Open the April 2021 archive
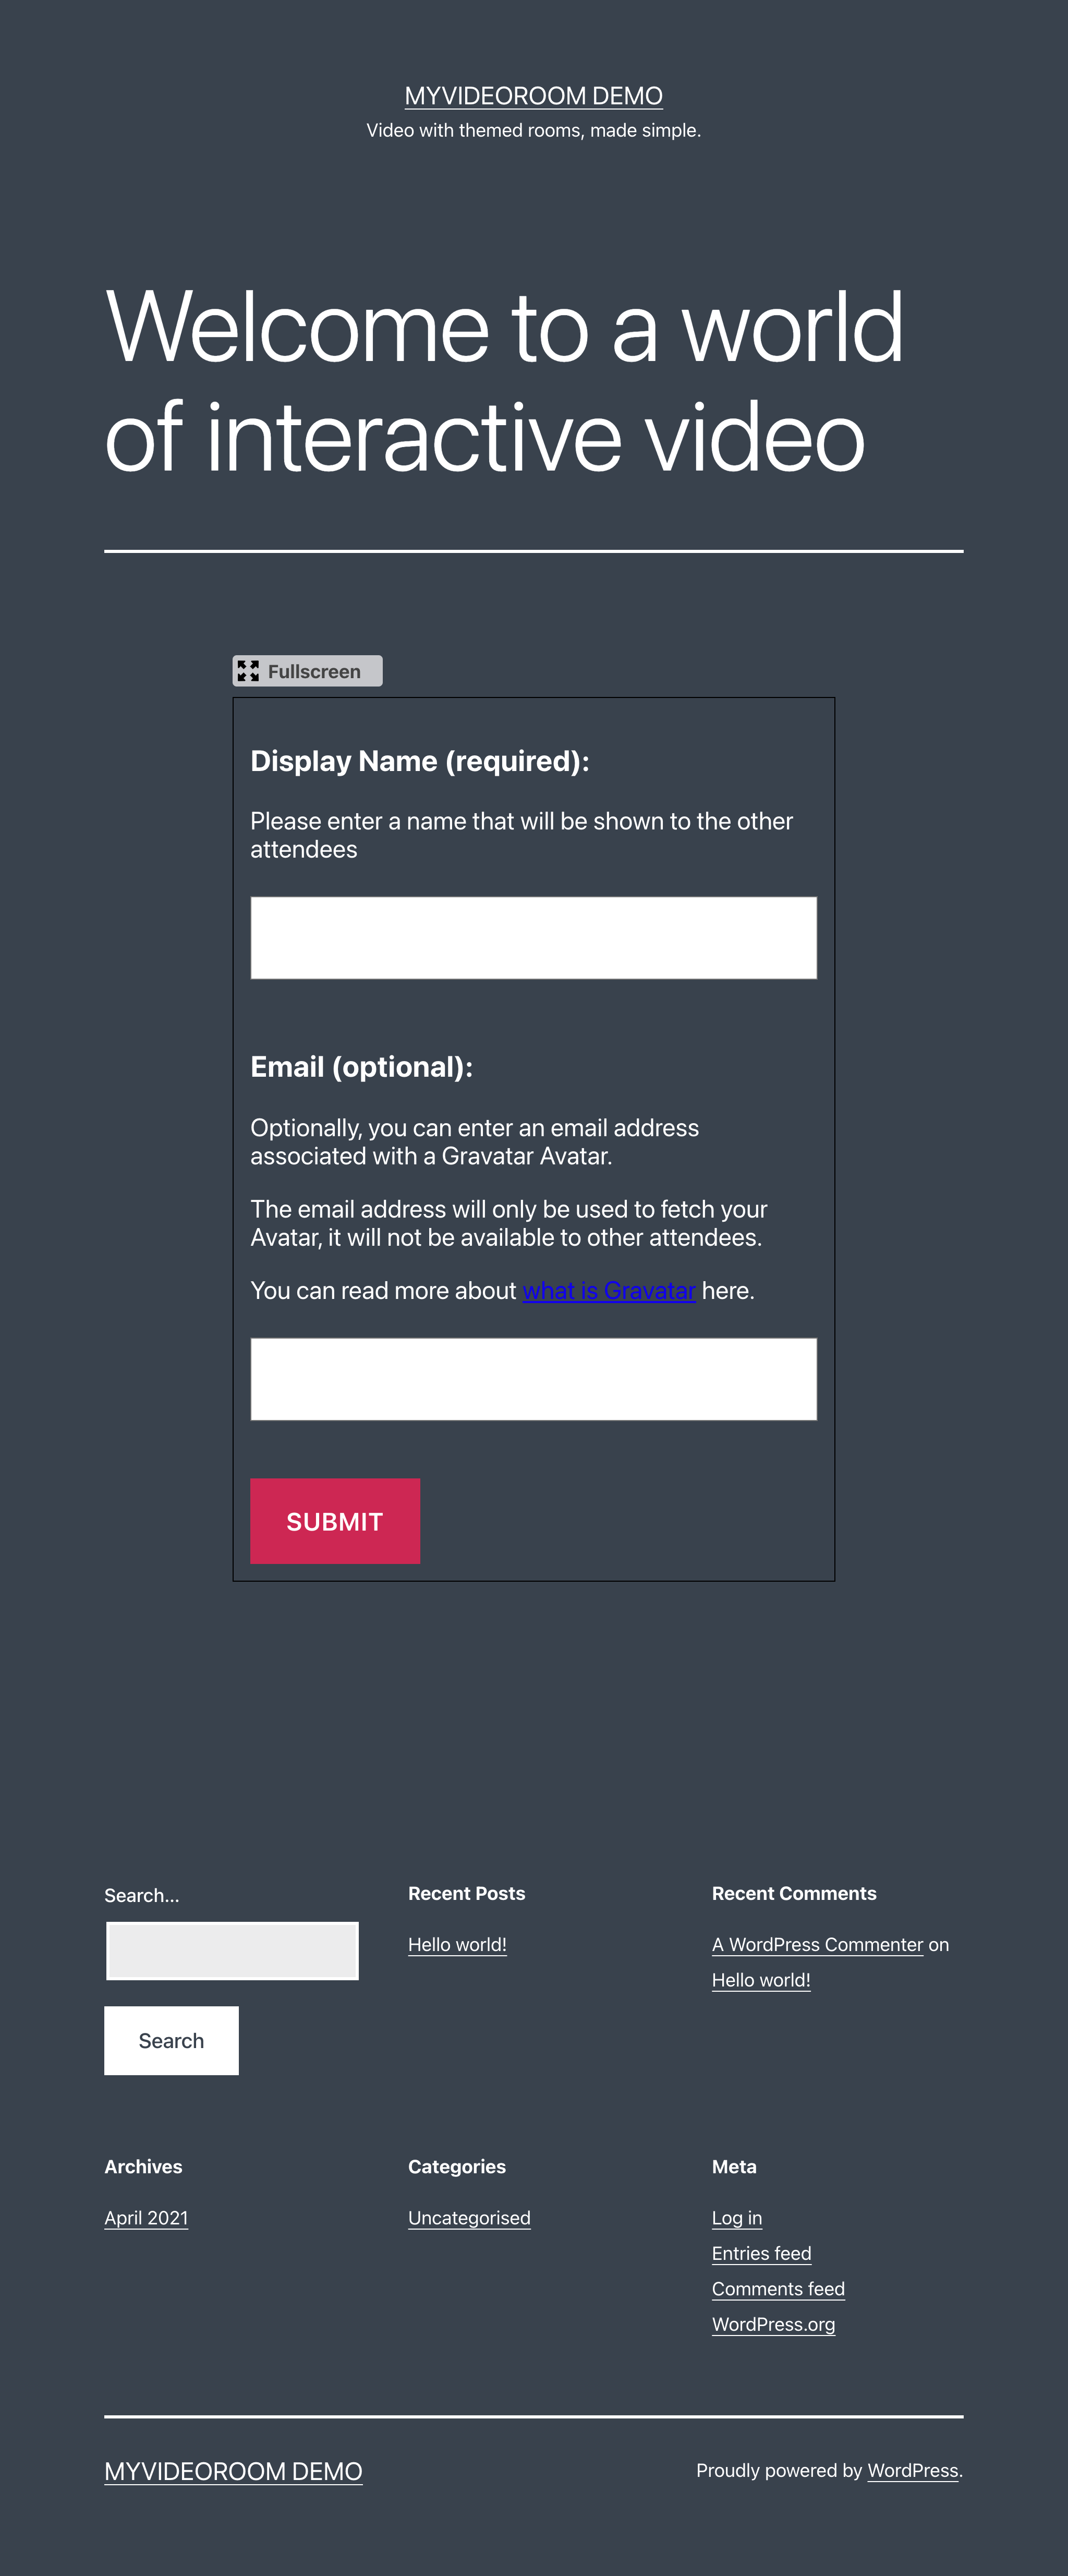The image size is (1068, 2576). 146,2217
